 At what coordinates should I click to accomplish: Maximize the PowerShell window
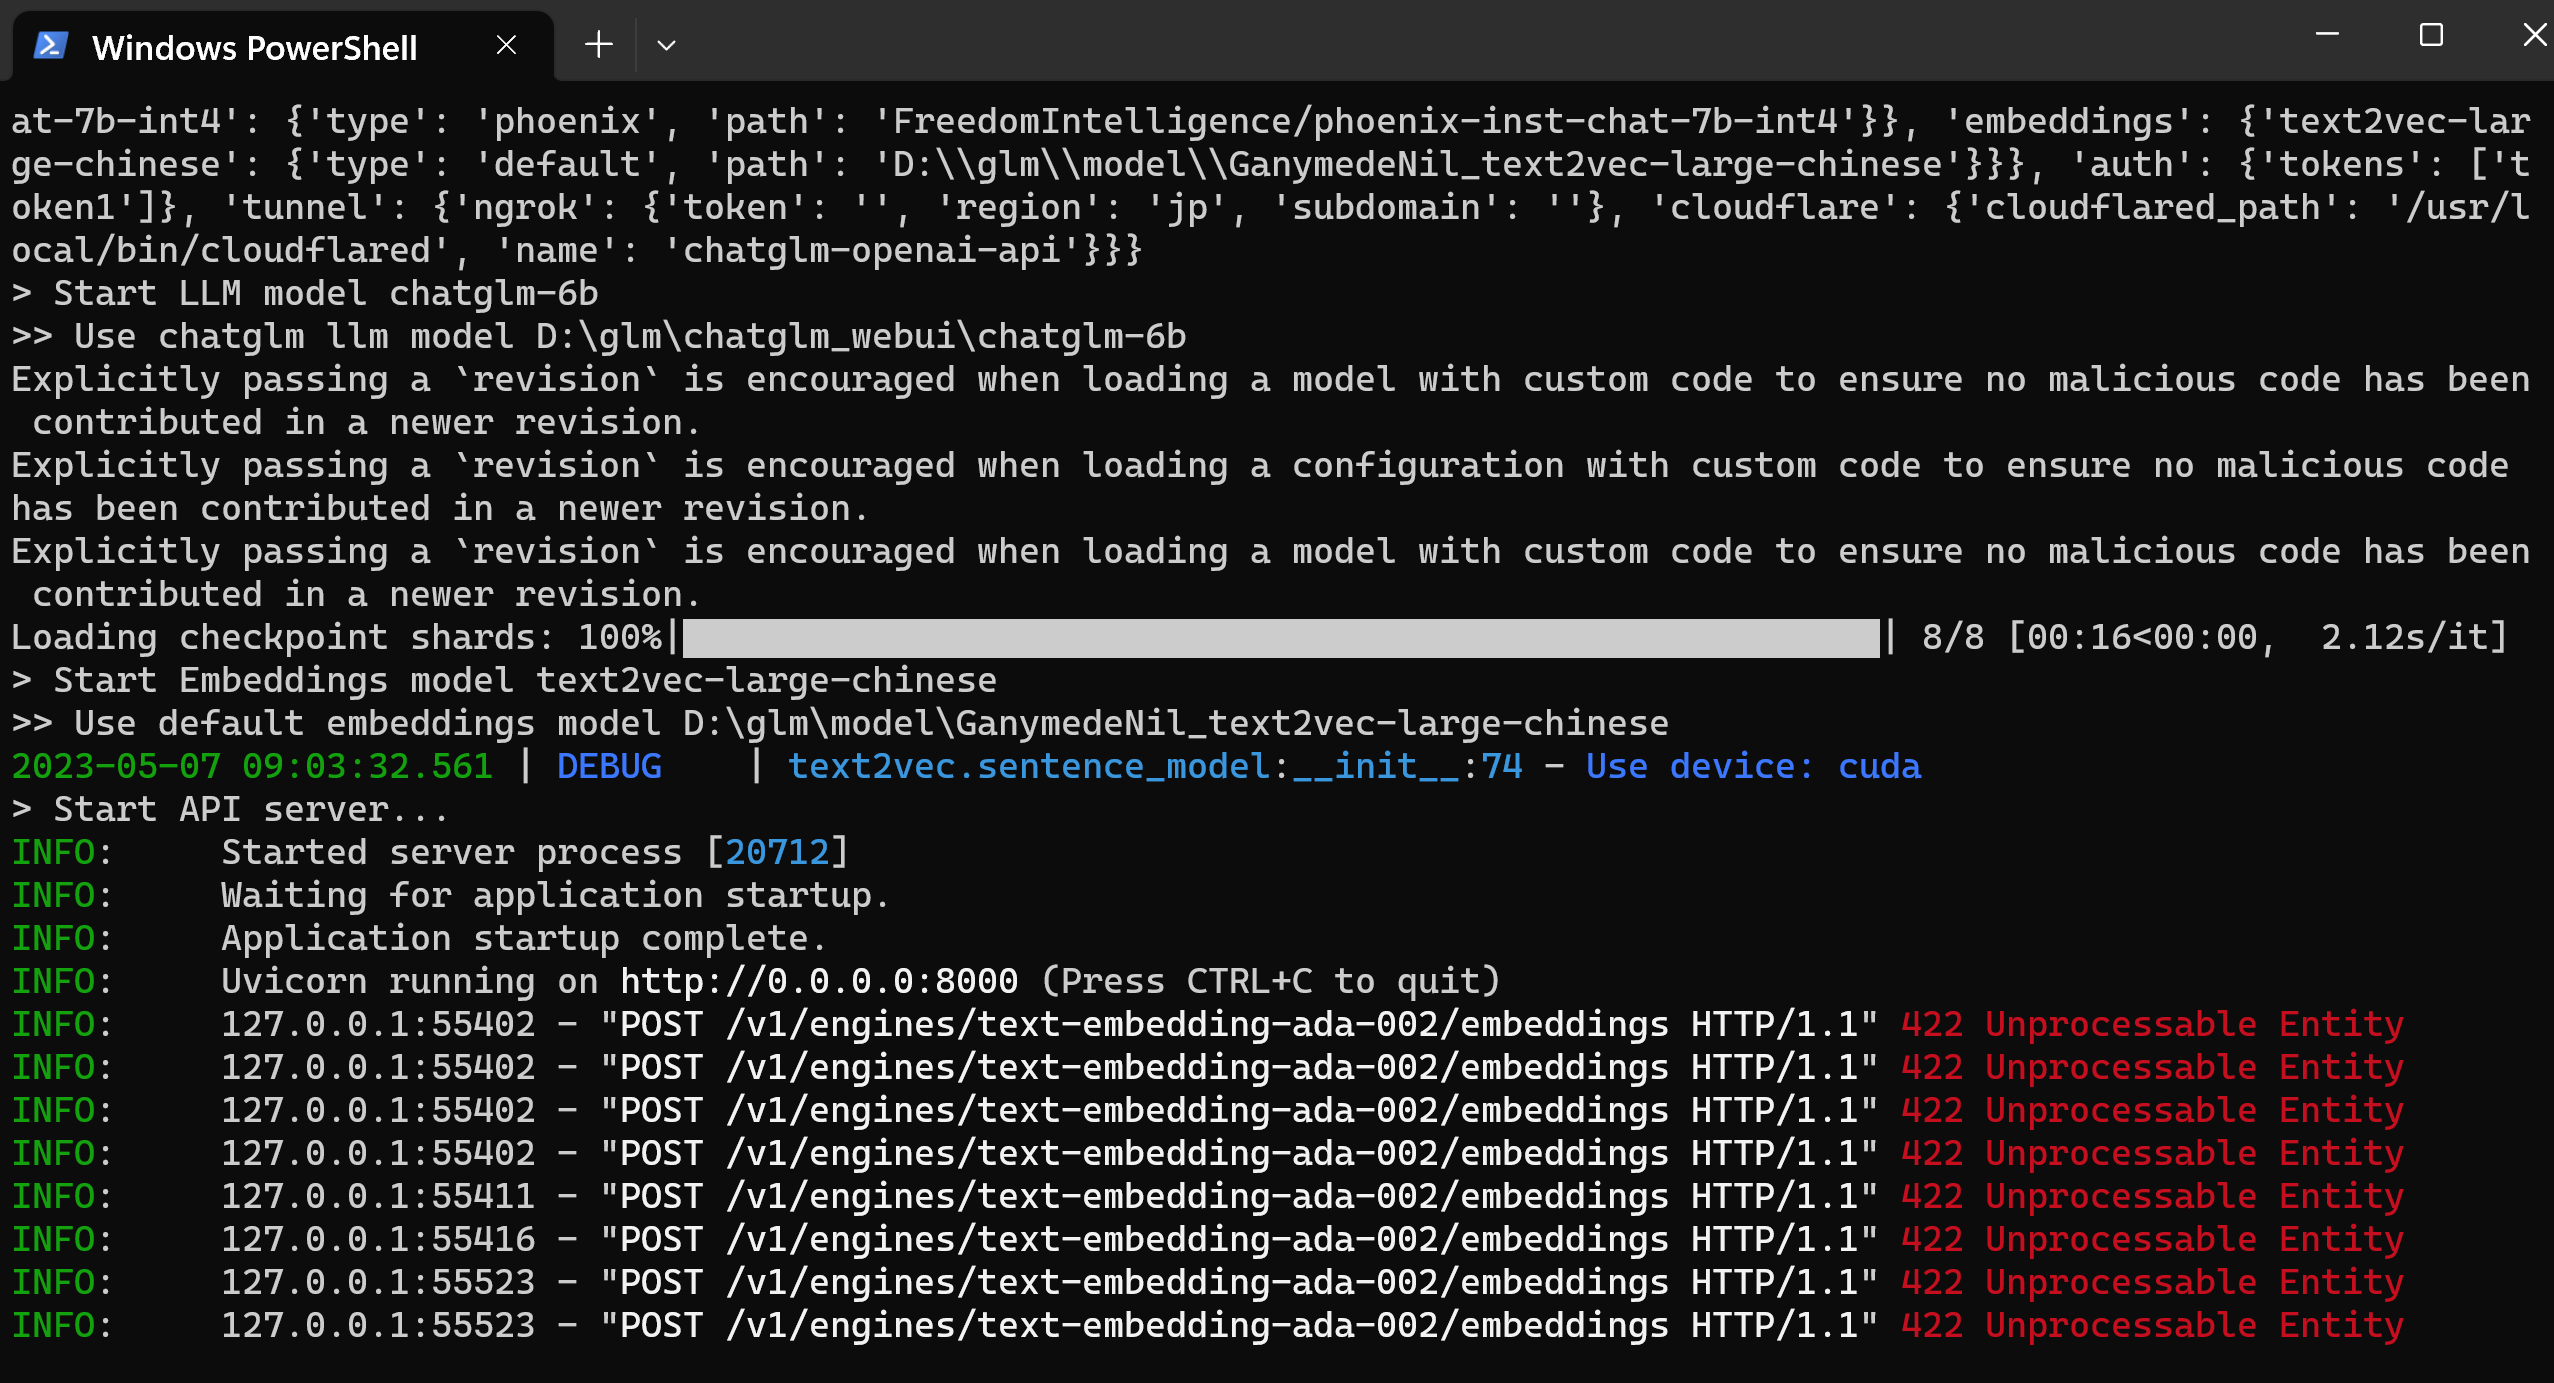tap(2431, 35)
